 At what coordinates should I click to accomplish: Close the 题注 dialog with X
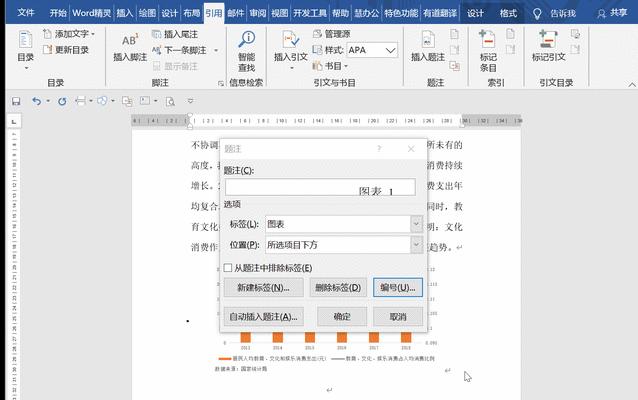tap(411, 149)
